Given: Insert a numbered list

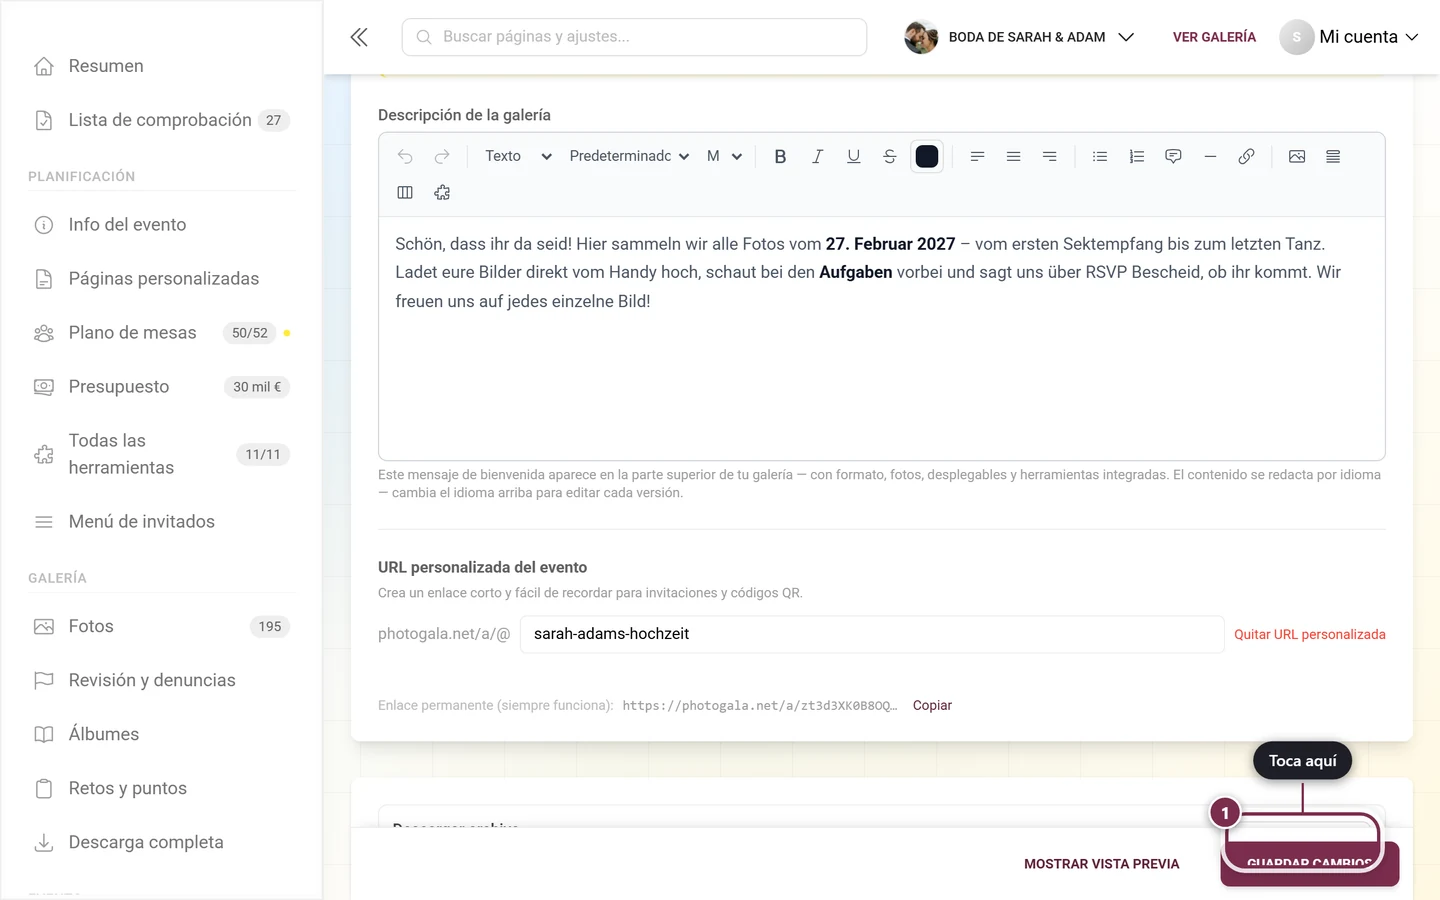Looking at the screenshot, I should click(1137, 156).
